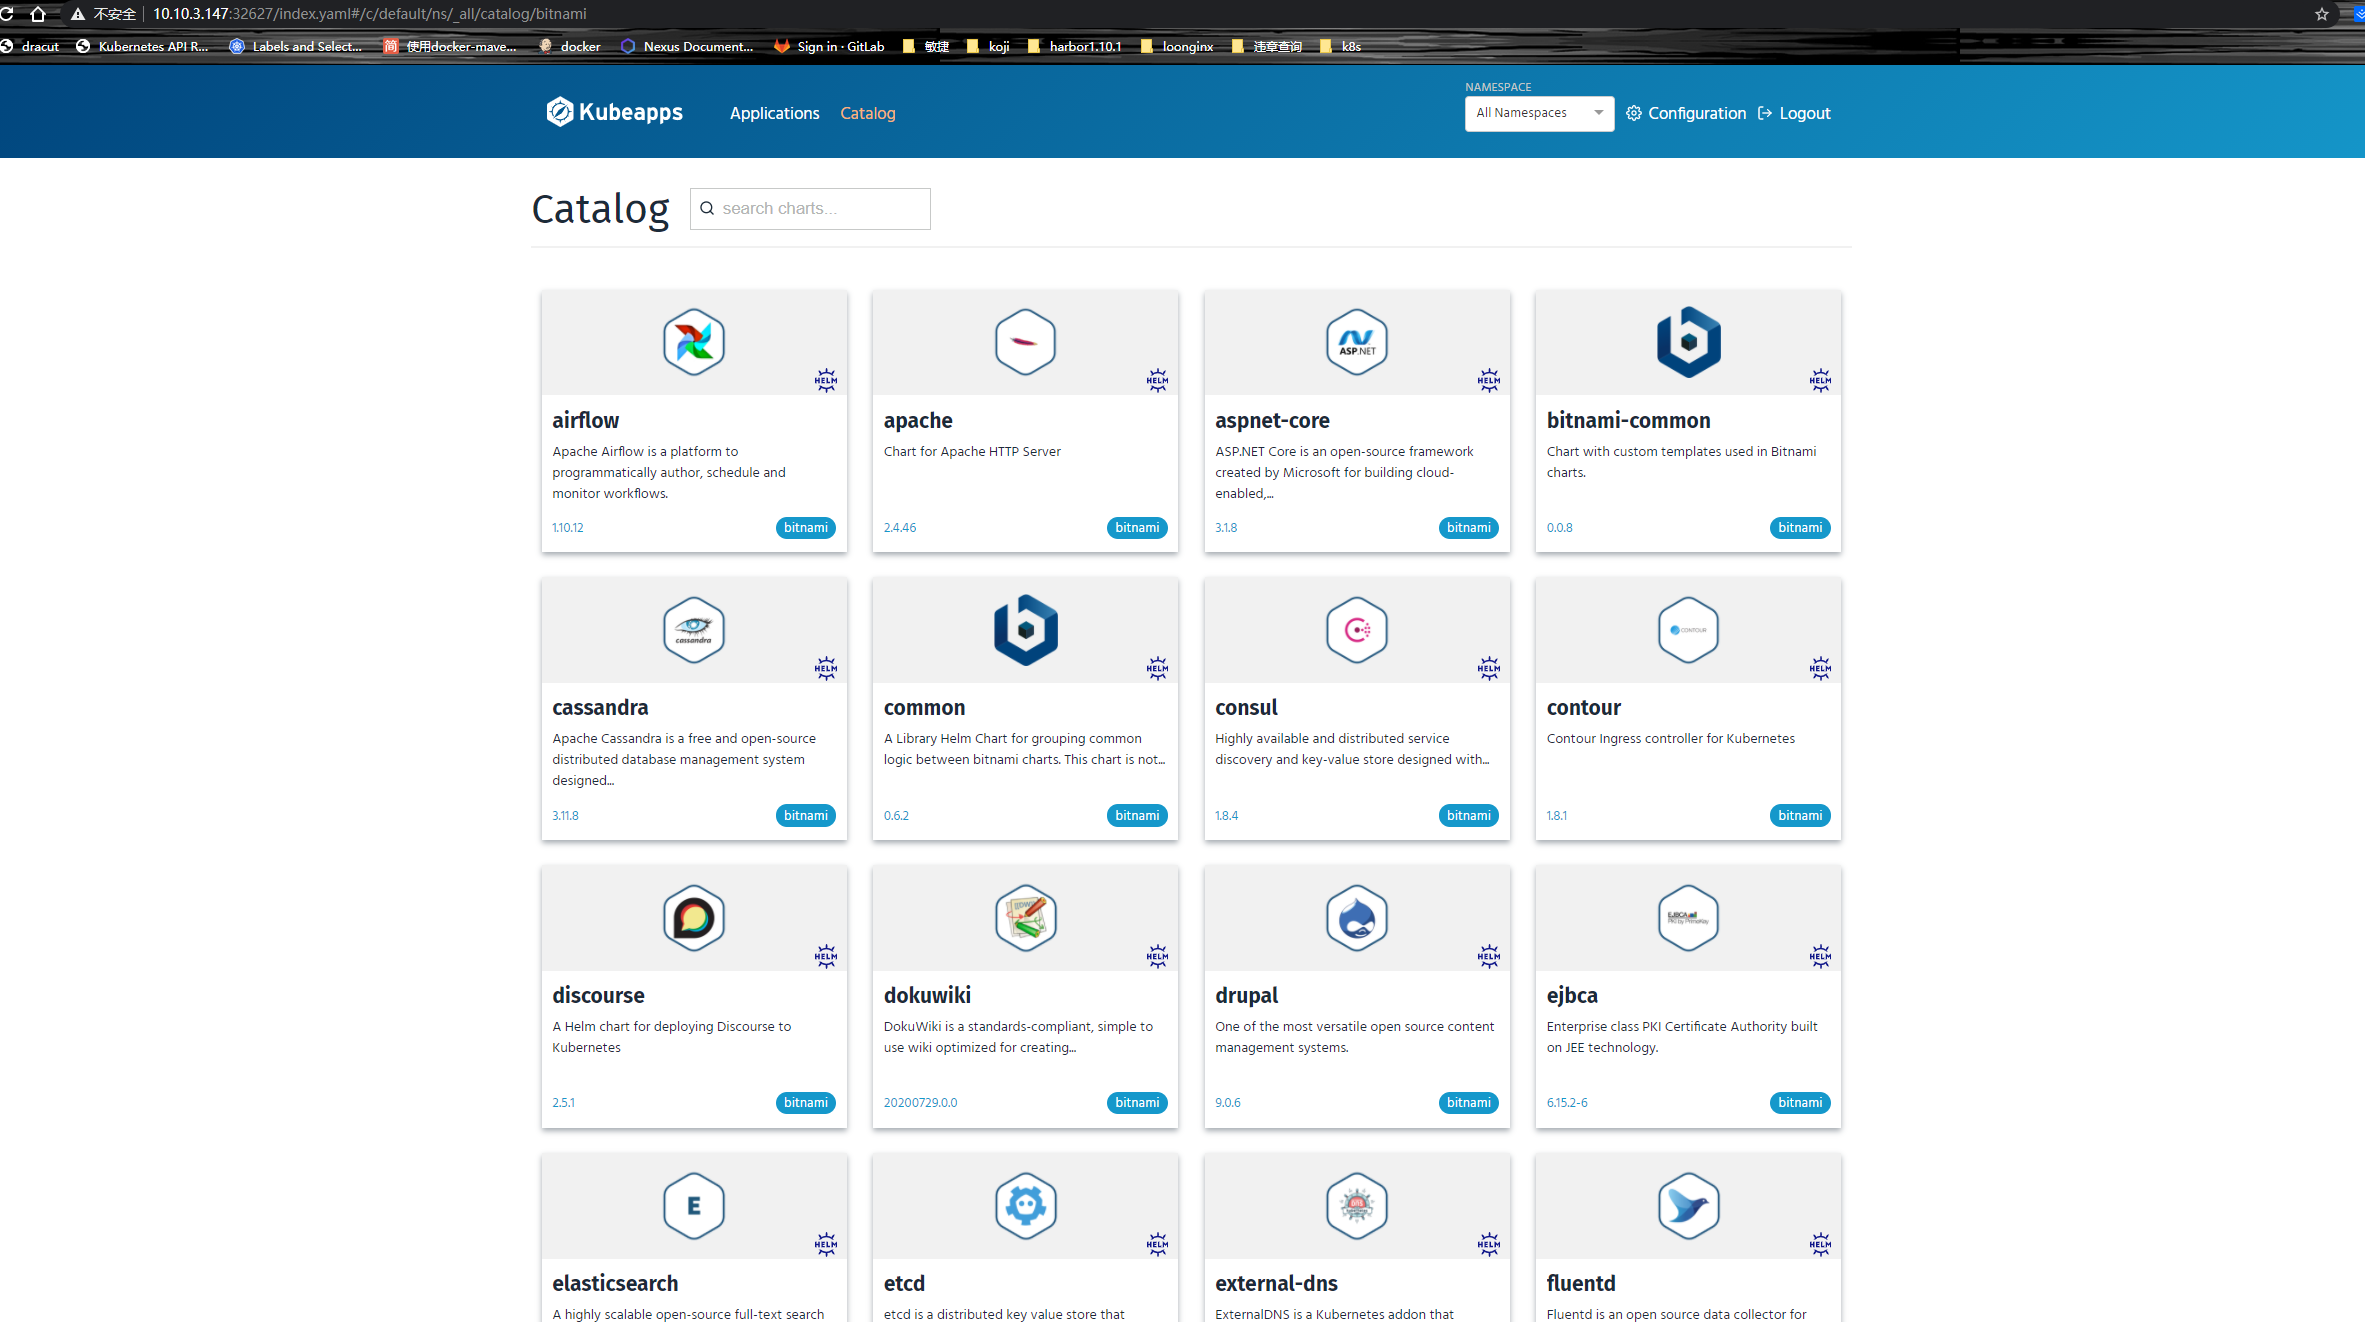Open the Configuration menu

(x=1686, y=113)
